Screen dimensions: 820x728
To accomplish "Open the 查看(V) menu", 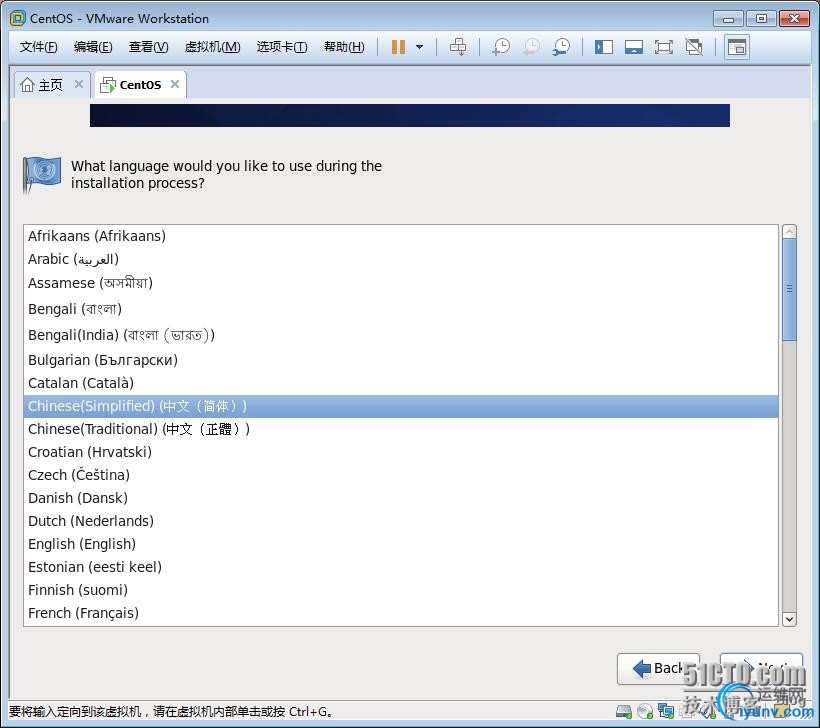I will [149, 47].
